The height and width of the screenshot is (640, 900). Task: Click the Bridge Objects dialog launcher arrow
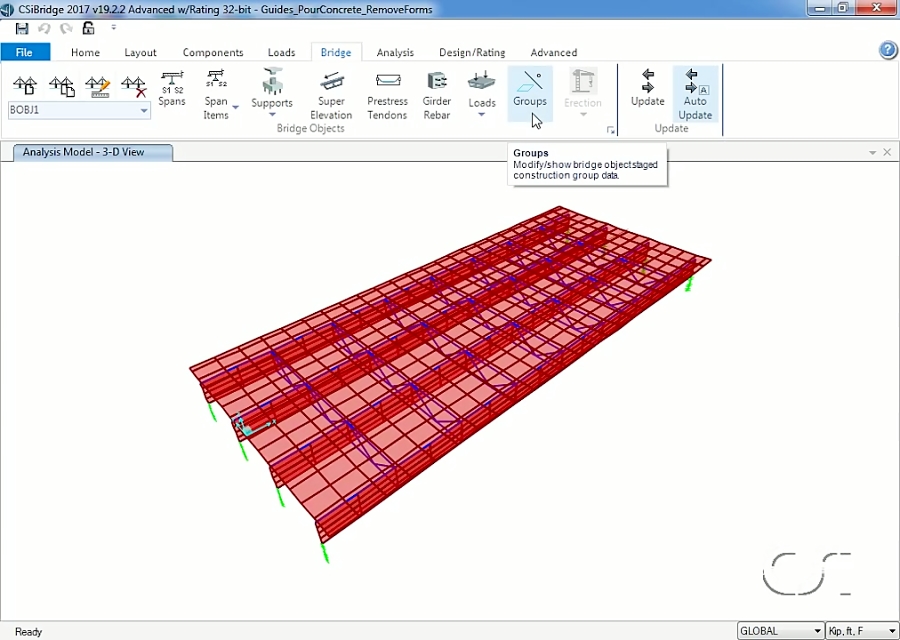pos(611,130)
